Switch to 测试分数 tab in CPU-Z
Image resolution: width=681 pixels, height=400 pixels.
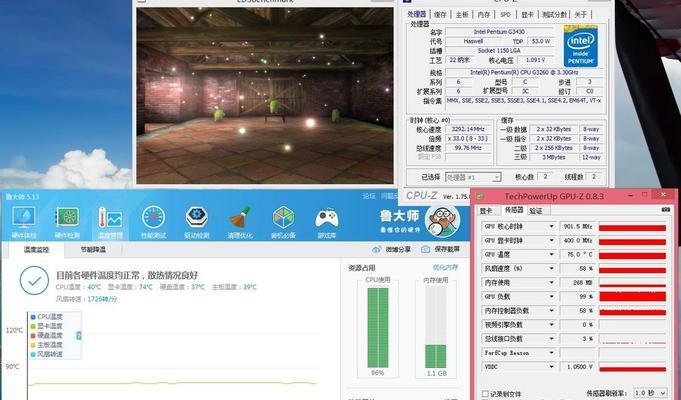554,14
